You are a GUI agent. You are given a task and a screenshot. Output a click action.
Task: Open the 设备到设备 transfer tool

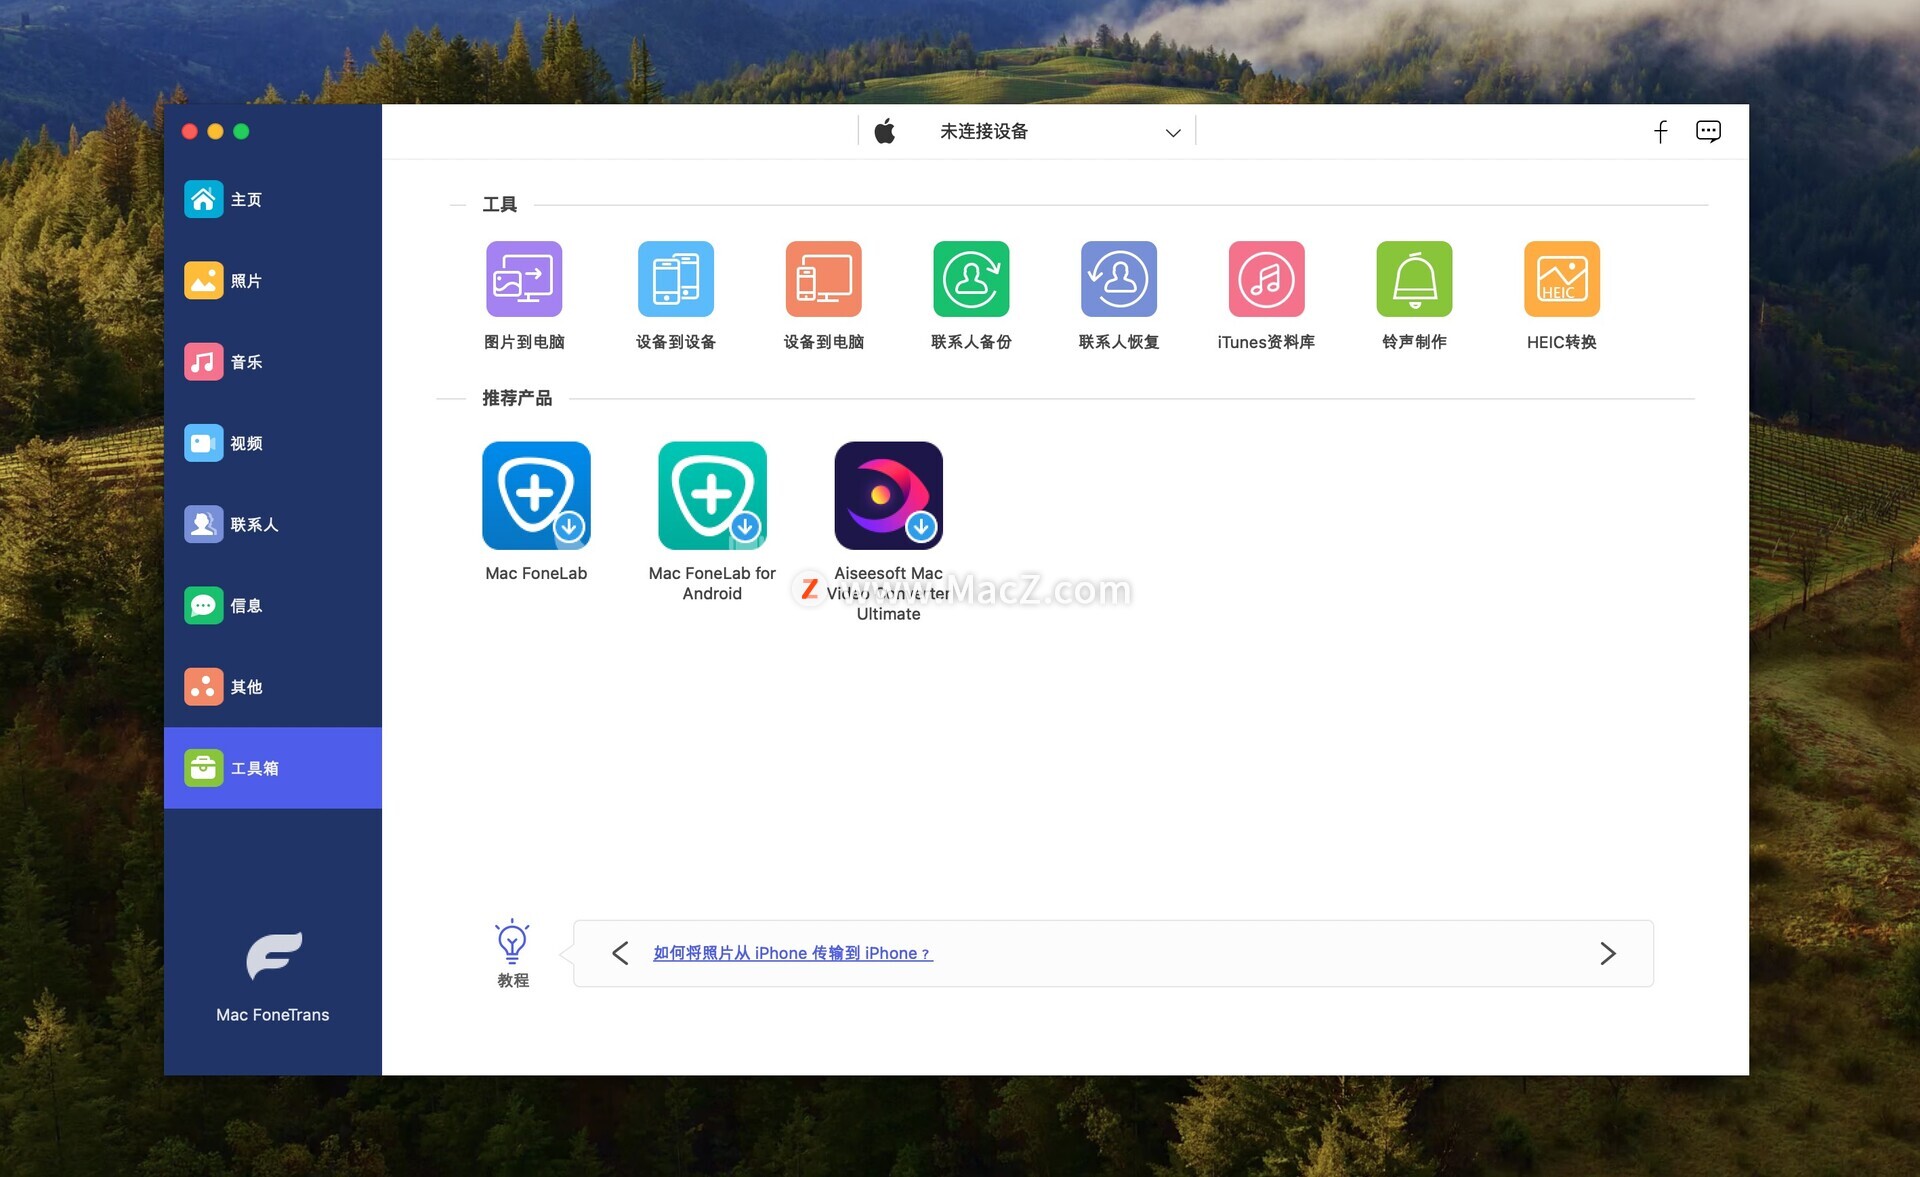[x=676, y=279]
